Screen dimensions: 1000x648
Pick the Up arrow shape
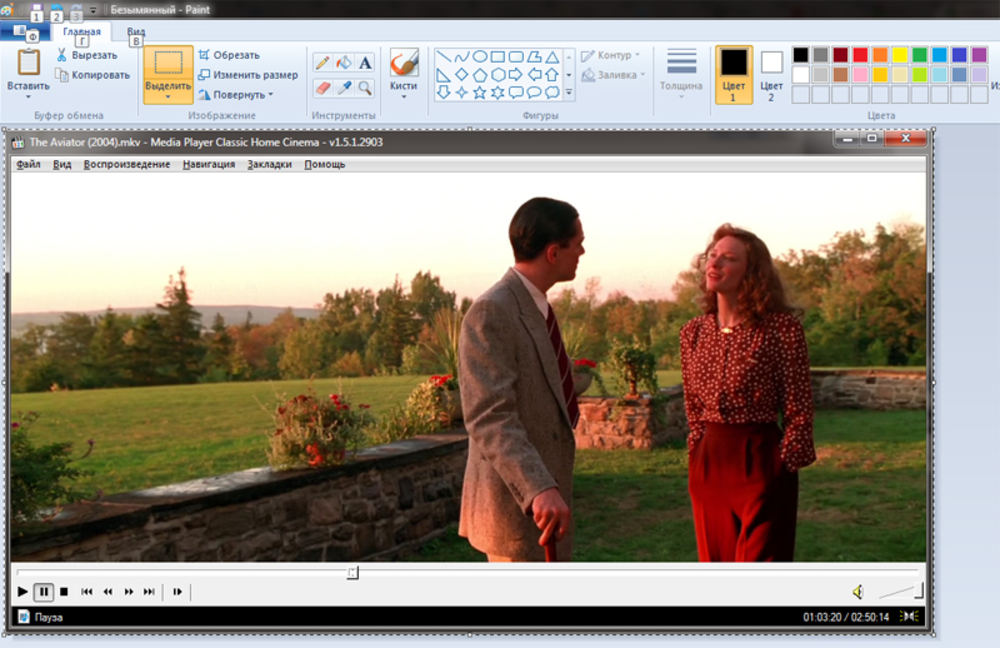coord(552,75)
